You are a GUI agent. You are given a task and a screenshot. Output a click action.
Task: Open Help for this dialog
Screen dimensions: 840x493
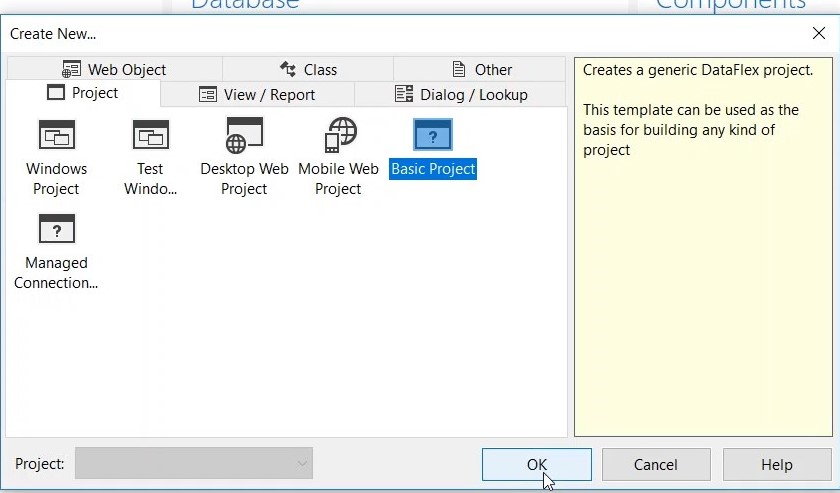tap(776, 464)
